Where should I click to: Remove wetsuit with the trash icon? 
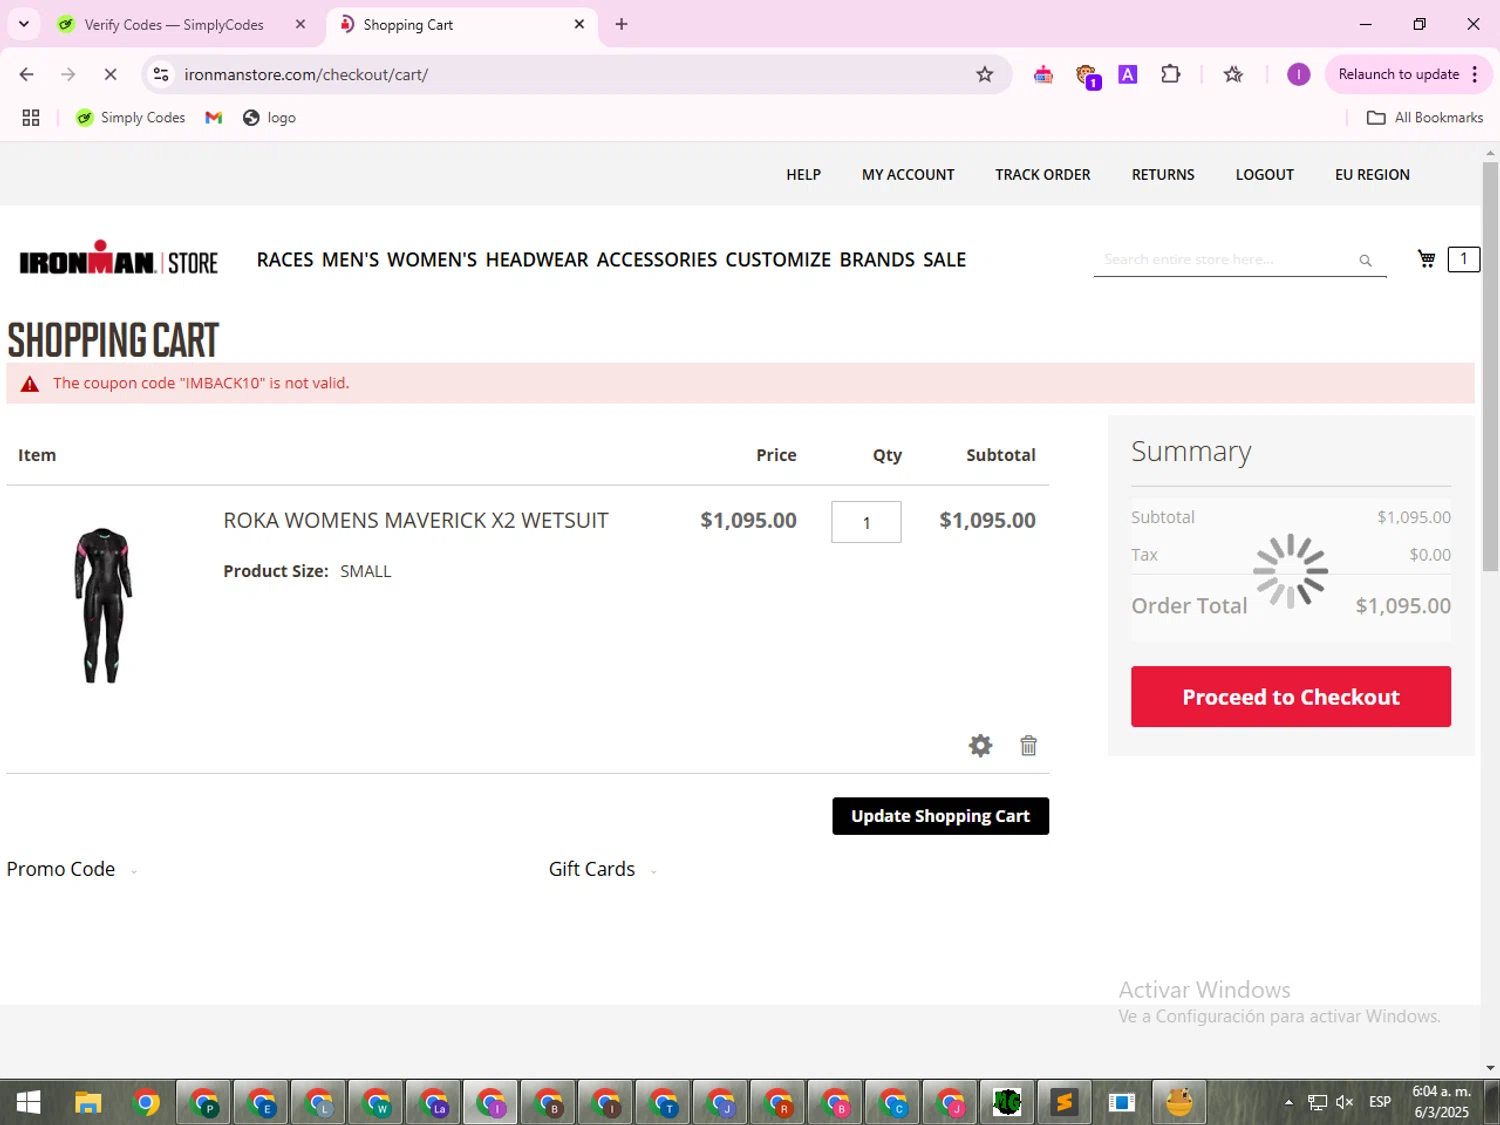click(x=1028, y=746)
